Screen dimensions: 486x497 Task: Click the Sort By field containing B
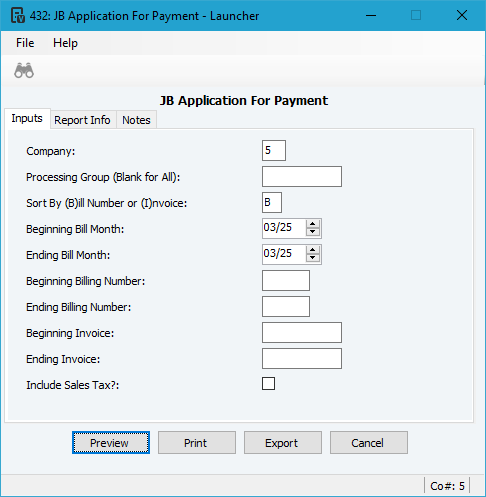pos(272,202)
